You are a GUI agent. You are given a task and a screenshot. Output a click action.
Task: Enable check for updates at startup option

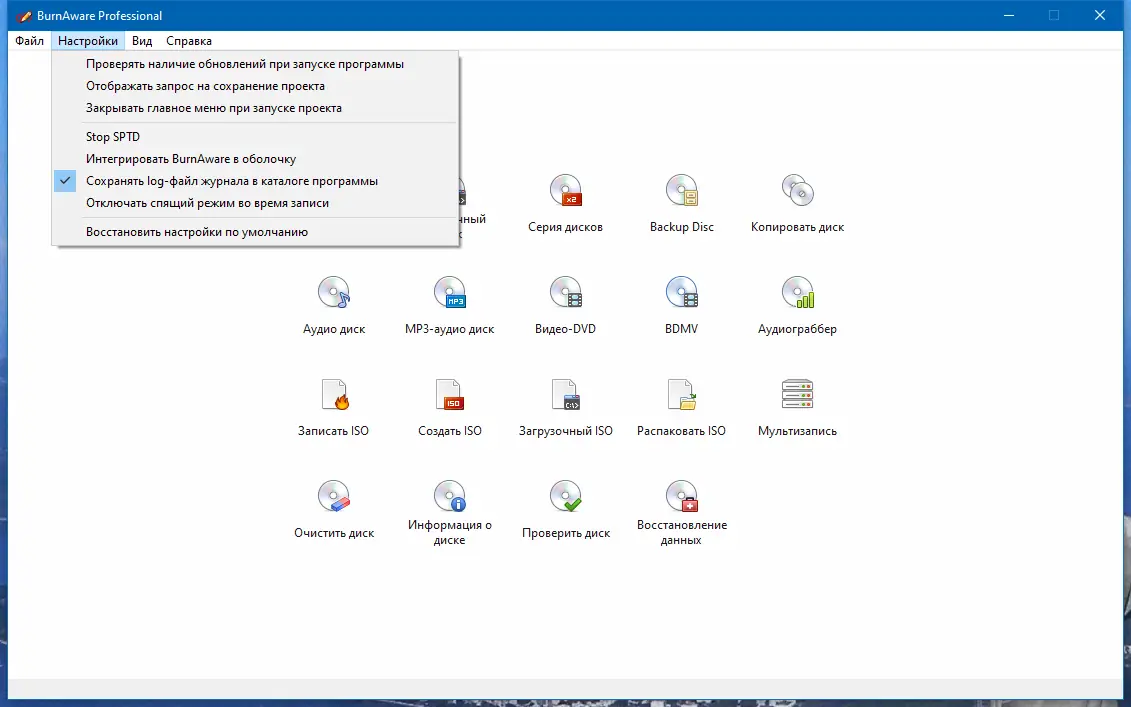click(255, 64)
